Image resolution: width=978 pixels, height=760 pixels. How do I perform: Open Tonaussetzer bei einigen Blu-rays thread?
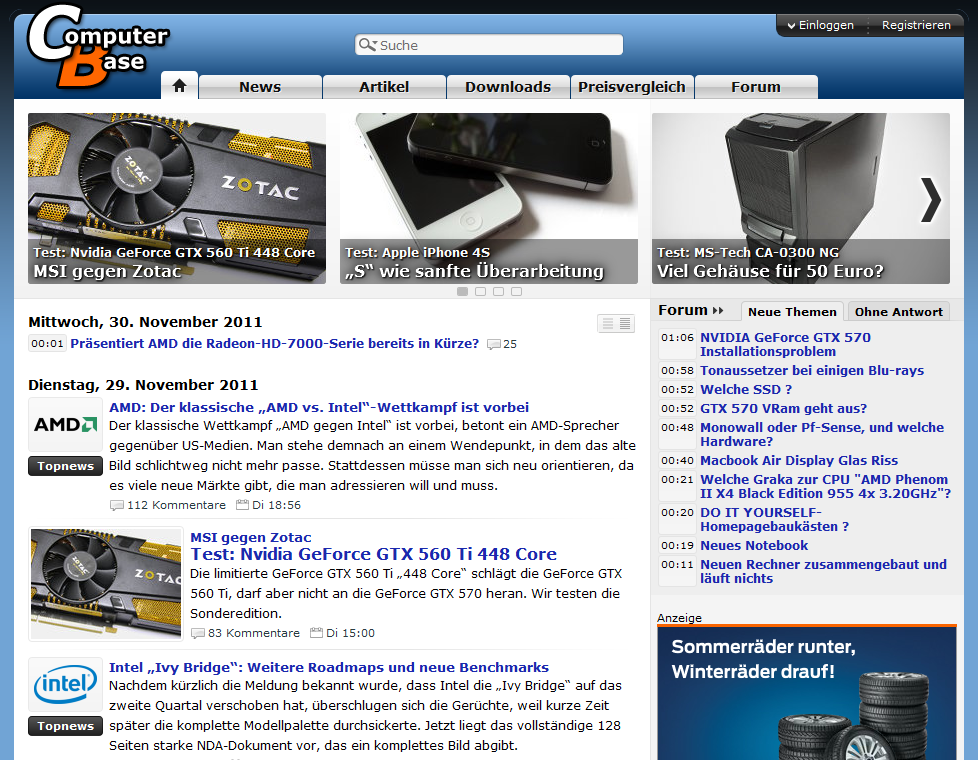click(x=812, y=371)
